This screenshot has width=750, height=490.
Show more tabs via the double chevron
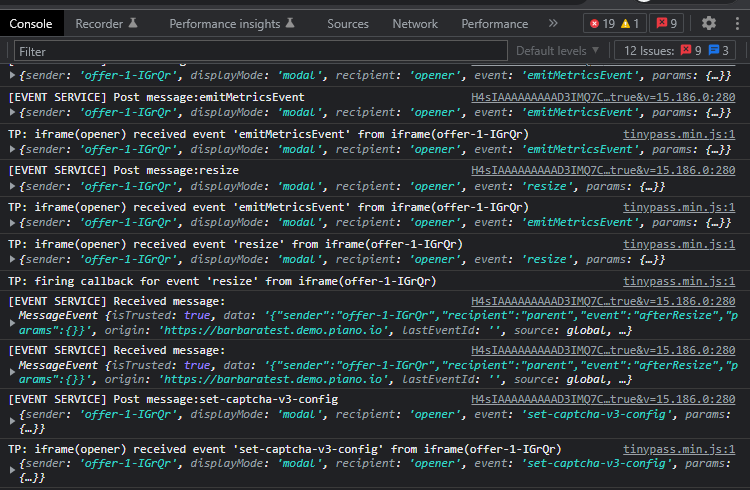(553, 23)
